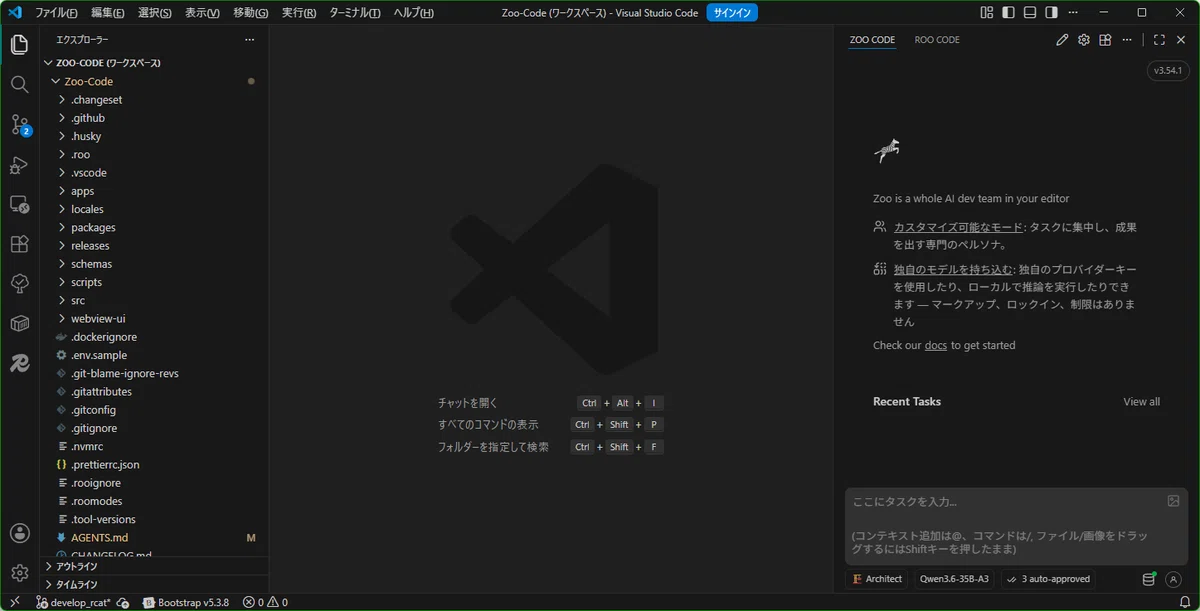Open the Roo Code kangaroo icon in activity bar

point(19,363)
